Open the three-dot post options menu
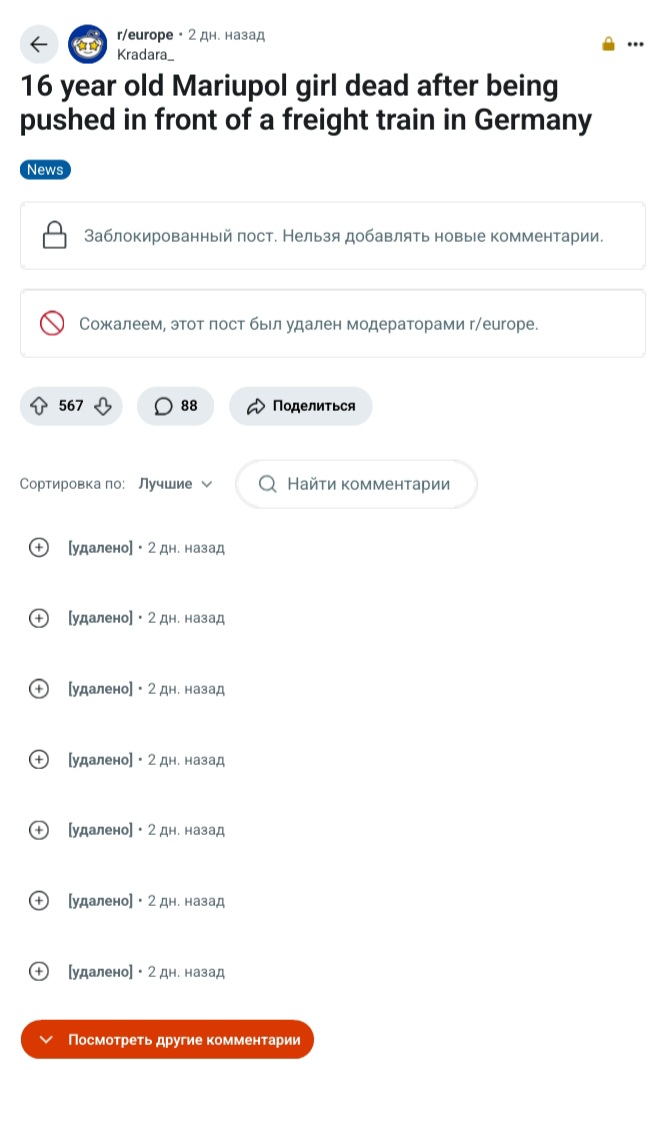 pyautogui.click(x=636, y=44)
